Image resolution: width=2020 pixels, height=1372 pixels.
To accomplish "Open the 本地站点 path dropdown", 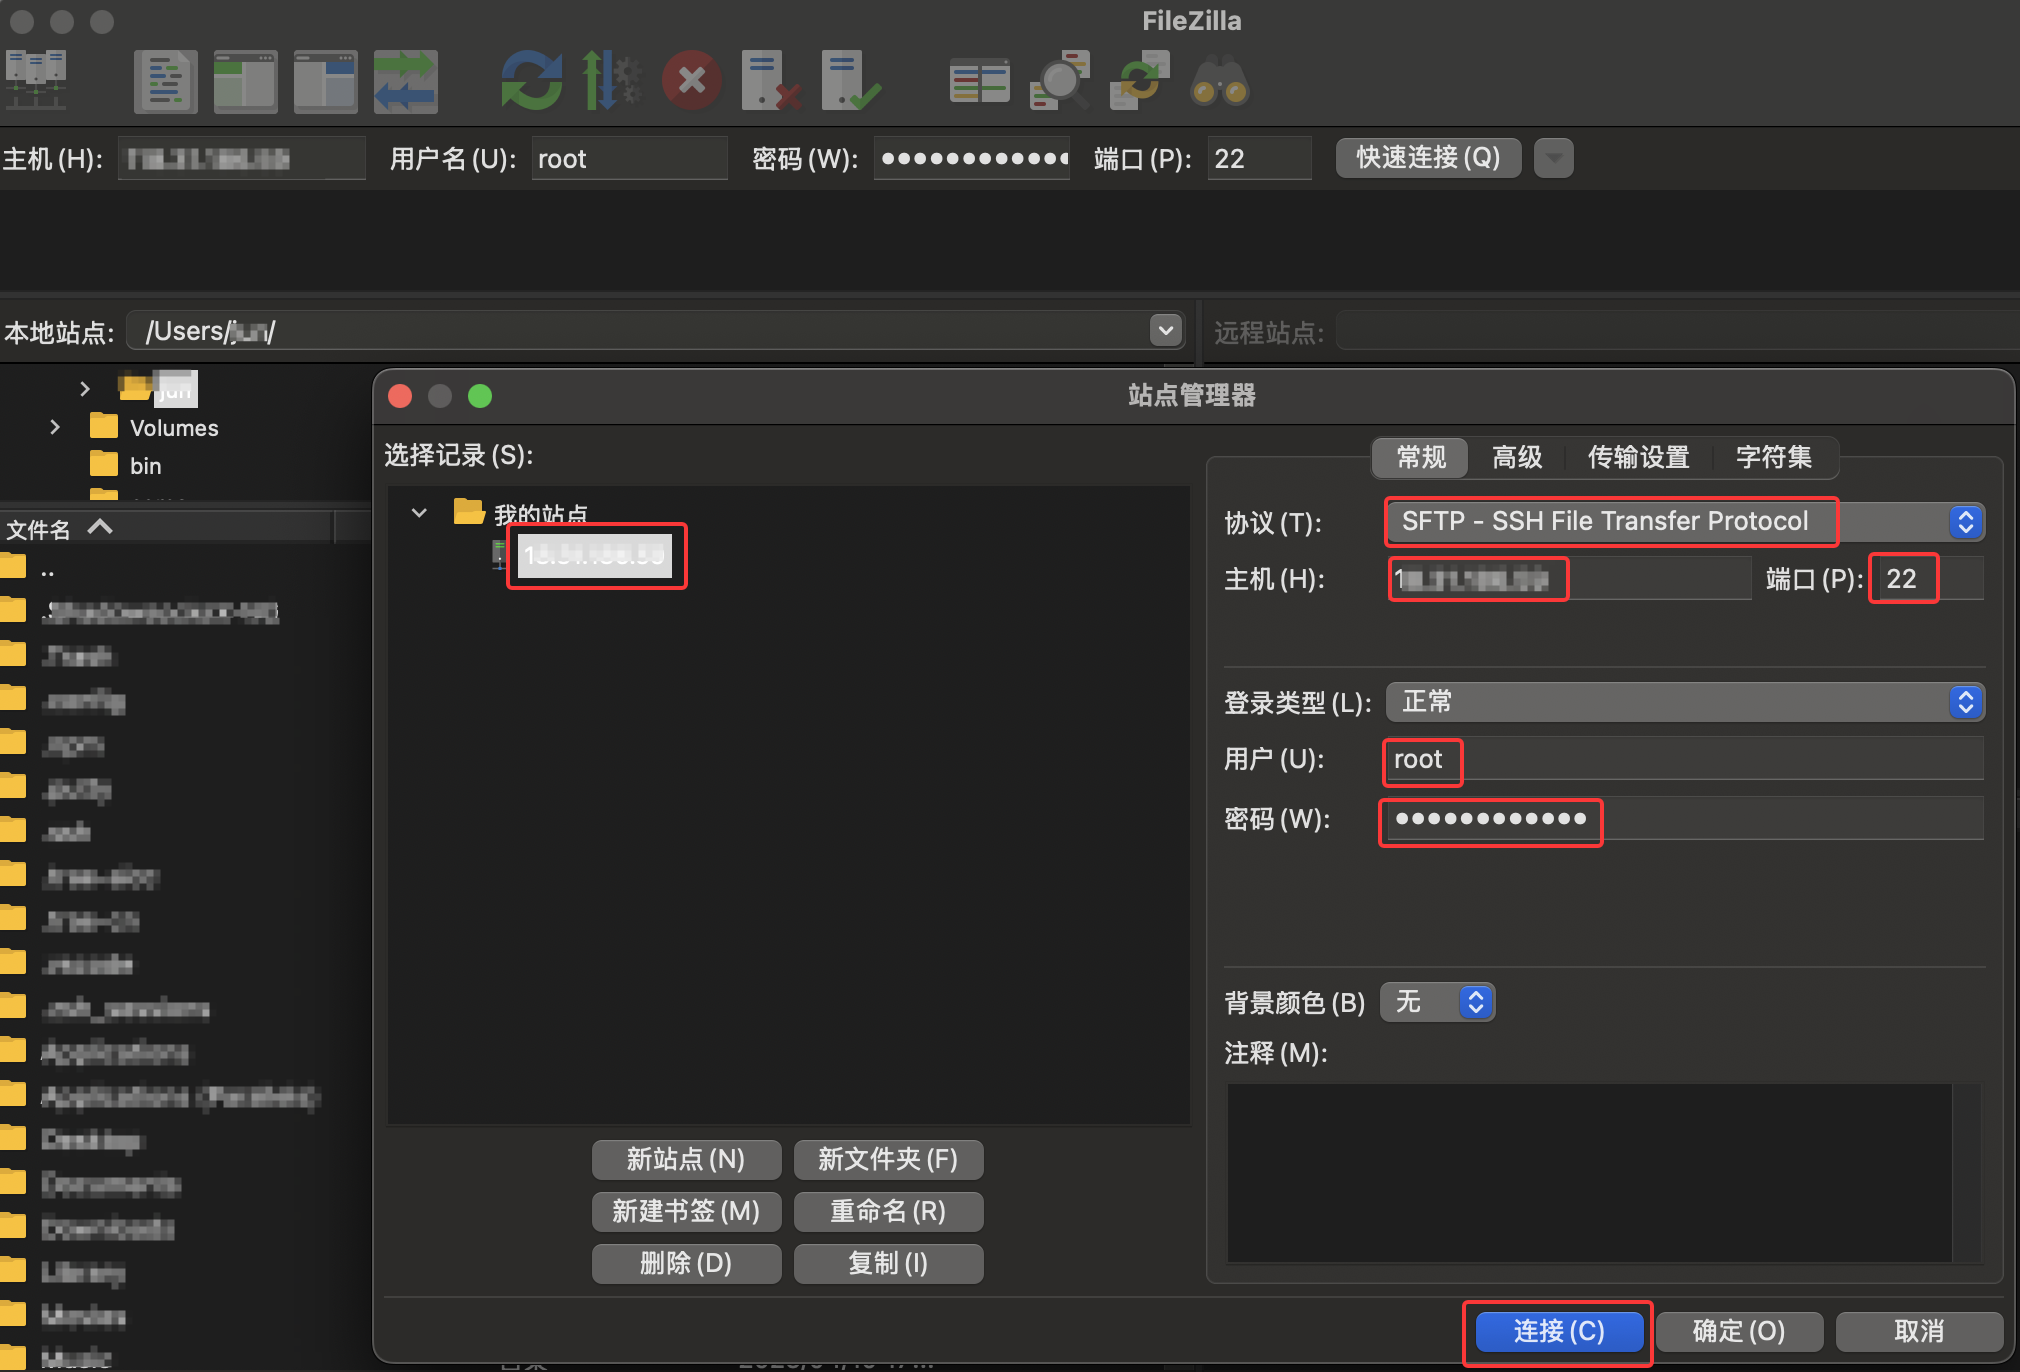I will pos(1165,331).
